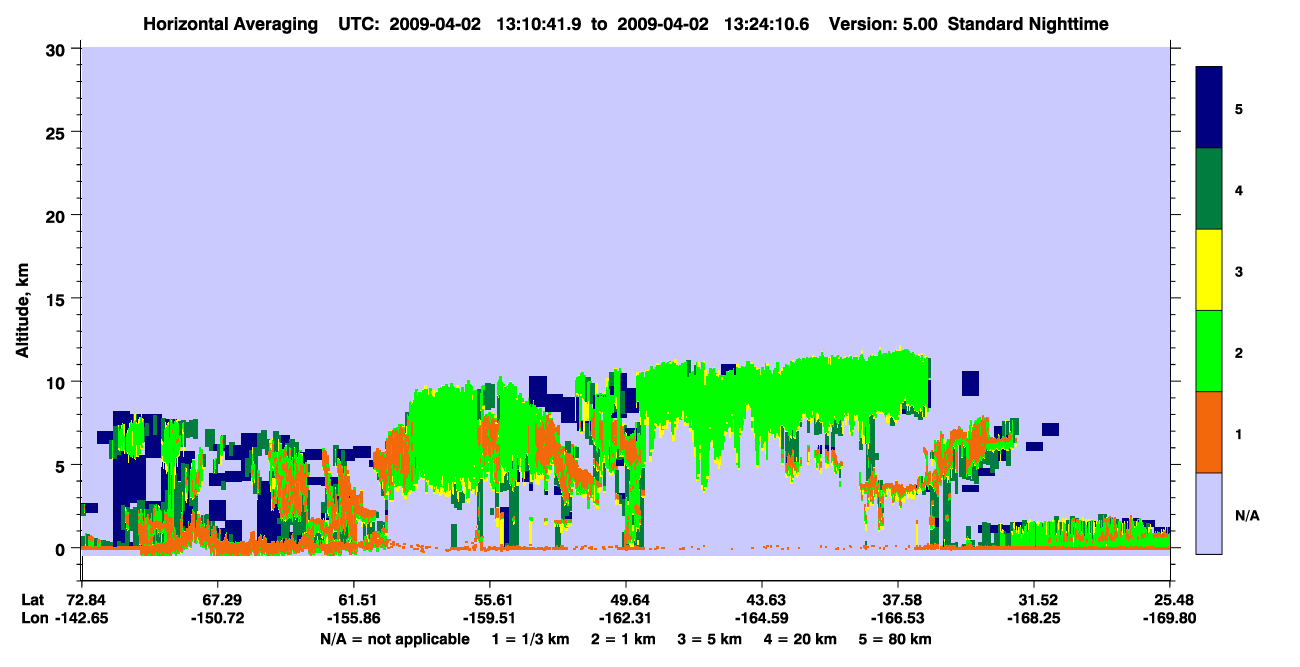Click the N/A = not applicable legend
1300x667 pixels.
pos(395,639)
